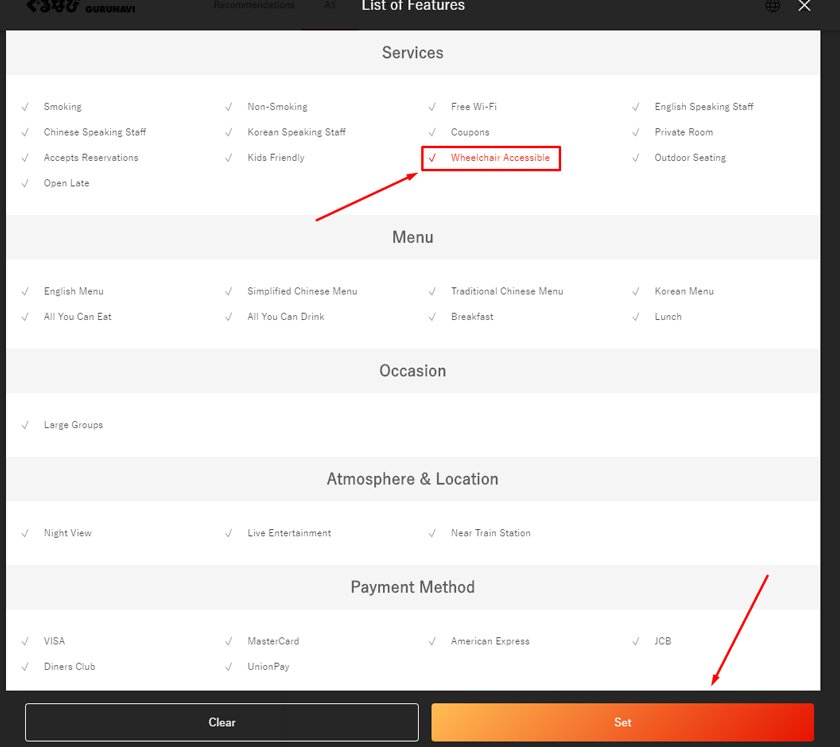The height and width of the screenshot is (747, 840).
Task: Enable Near Train Station
Action: click(480, 533)
